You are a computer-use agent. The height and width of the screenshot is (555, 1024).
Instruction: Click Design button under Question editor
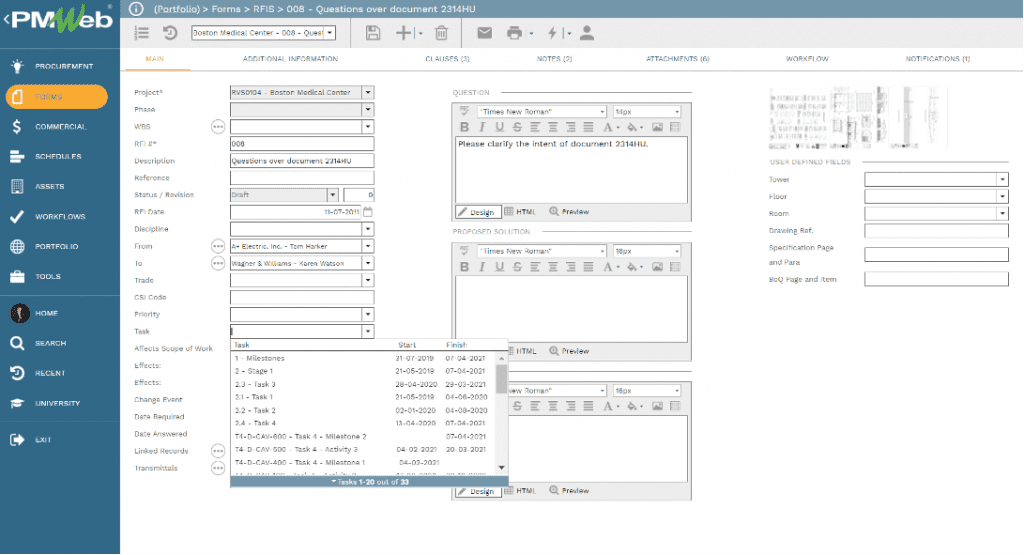click(477, 212)
